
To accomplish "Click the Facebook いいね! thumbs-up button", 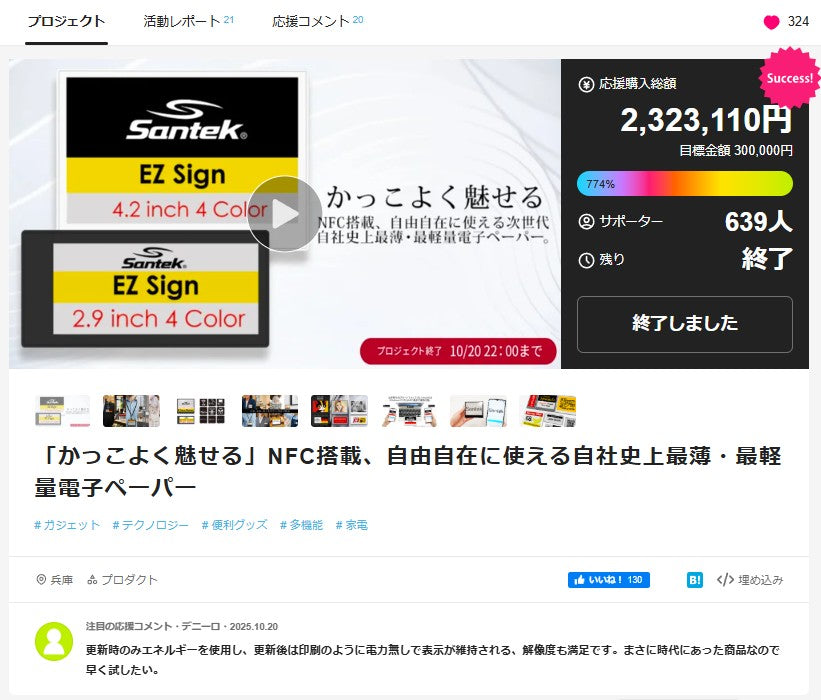I will (608, 580).
